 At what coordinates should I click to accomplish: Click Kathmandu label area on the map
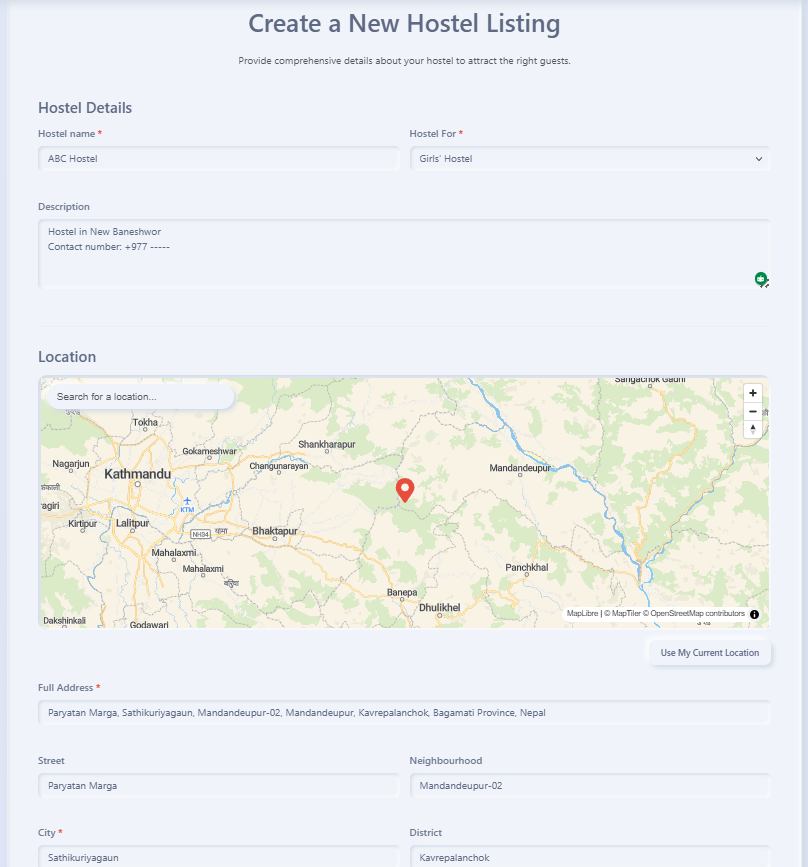pyautogui.click(x=138, y=474)
